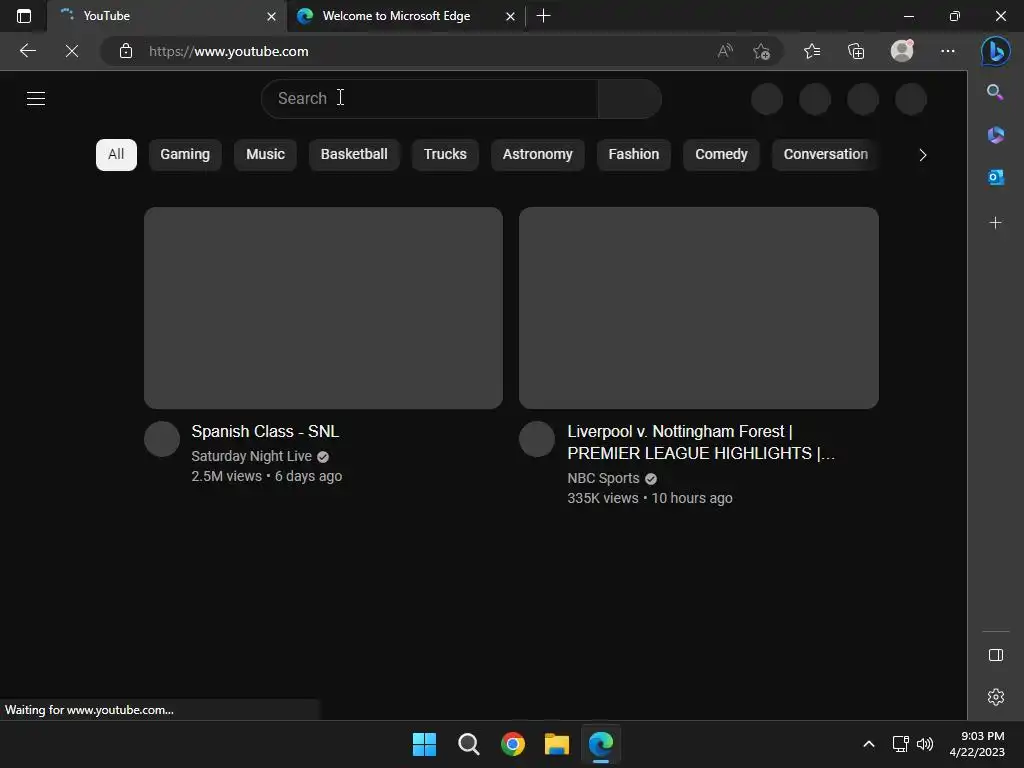
Task: Open the Bing chat sidebar button
Action: pyautogui.click(x=996, y=51)
